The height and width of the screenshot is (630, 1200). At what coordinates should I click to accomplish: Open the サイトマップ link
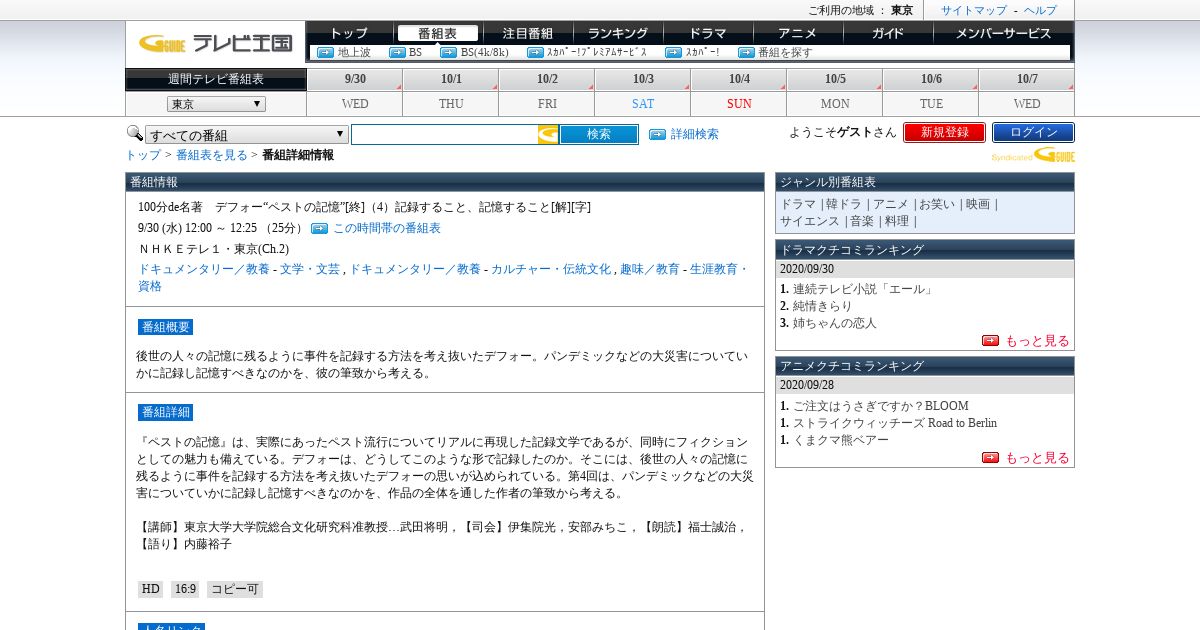[974, 10]
